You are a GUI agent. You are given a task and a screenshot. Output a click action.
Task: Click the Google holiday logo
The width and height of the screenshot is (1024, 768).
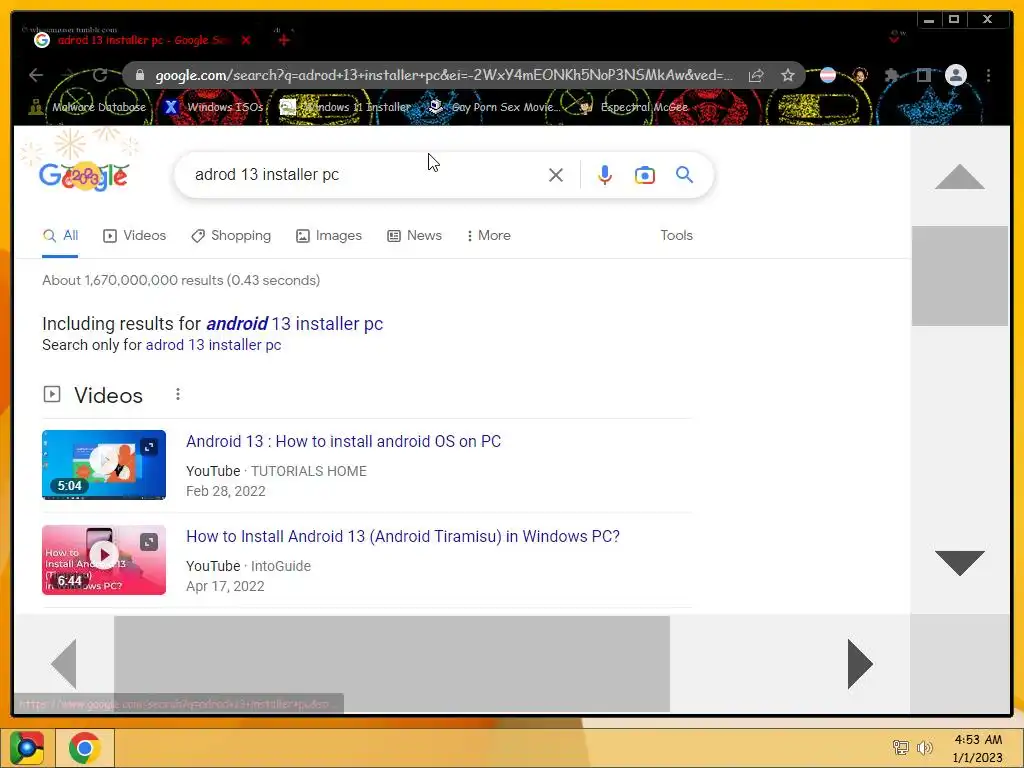83,175
